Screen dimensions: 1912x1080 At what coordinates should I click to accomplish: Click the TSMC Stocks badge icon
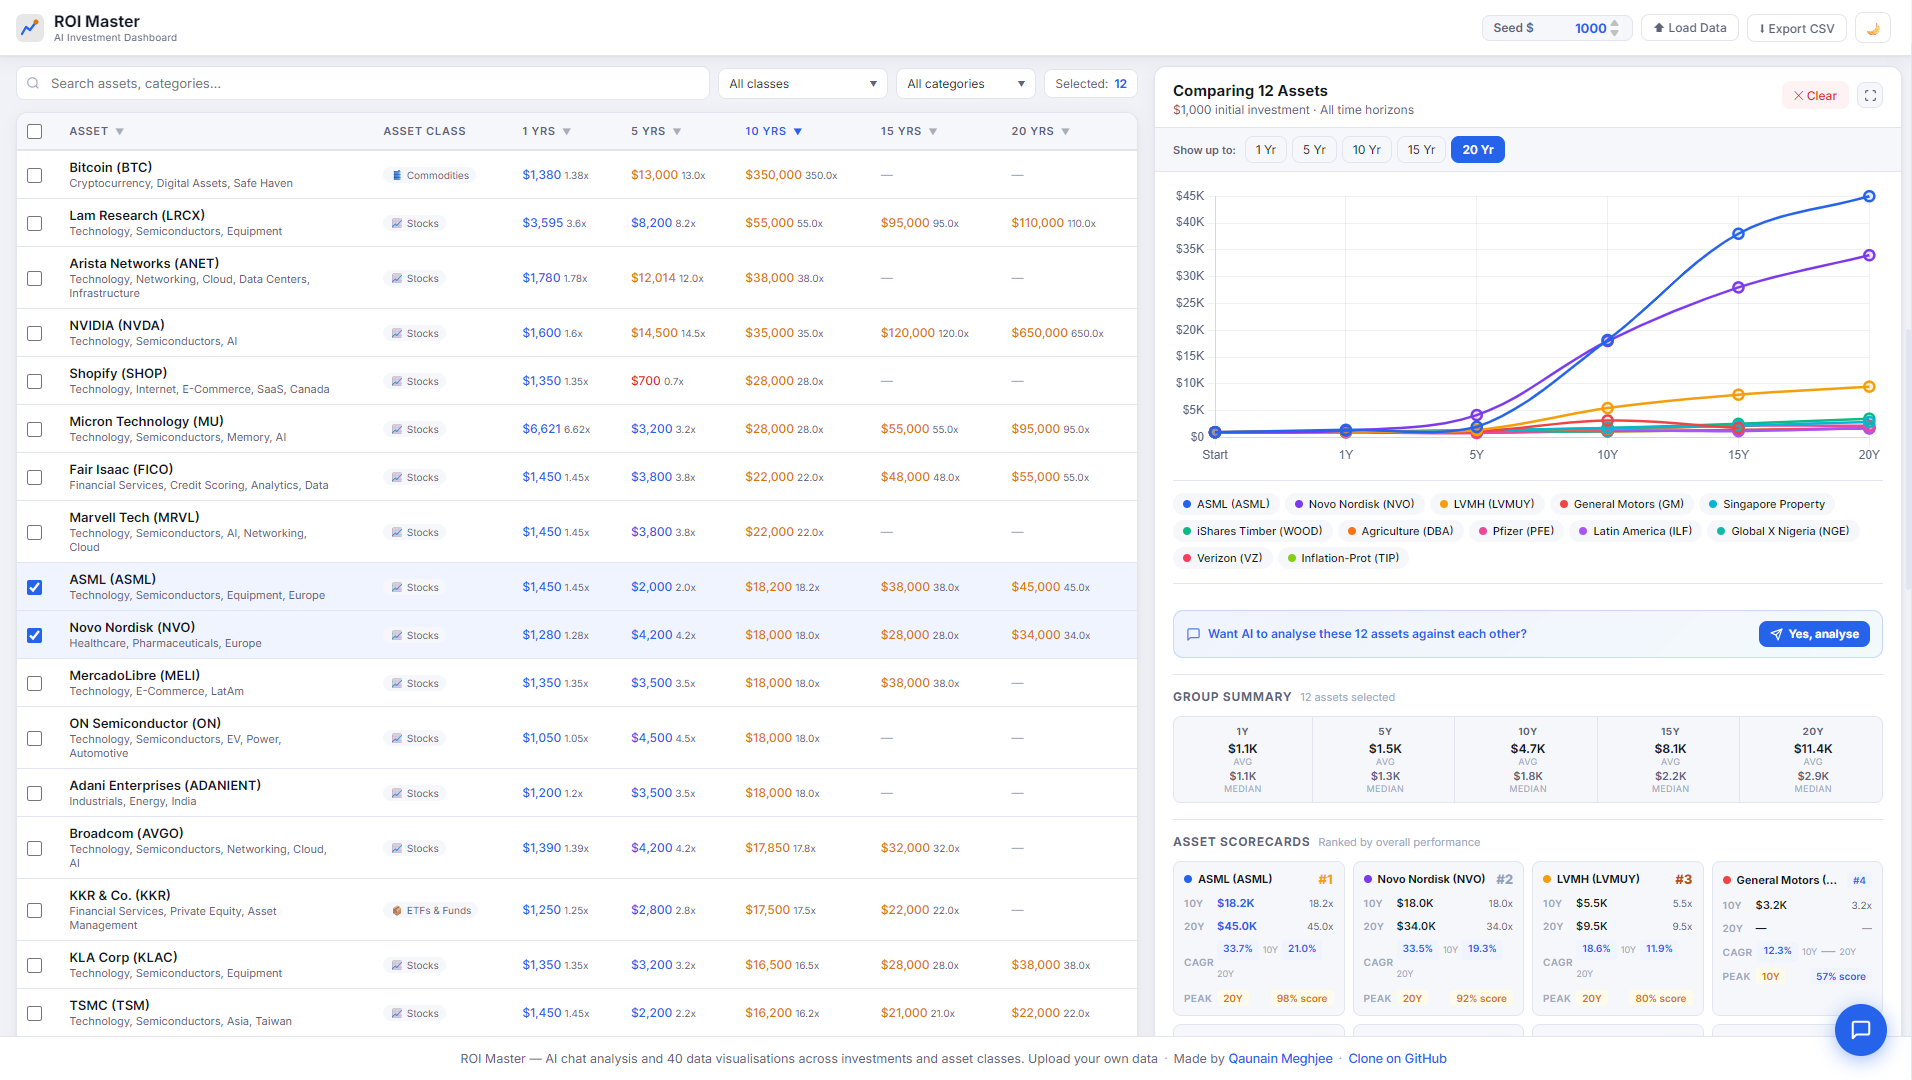tap(397, 1014)
